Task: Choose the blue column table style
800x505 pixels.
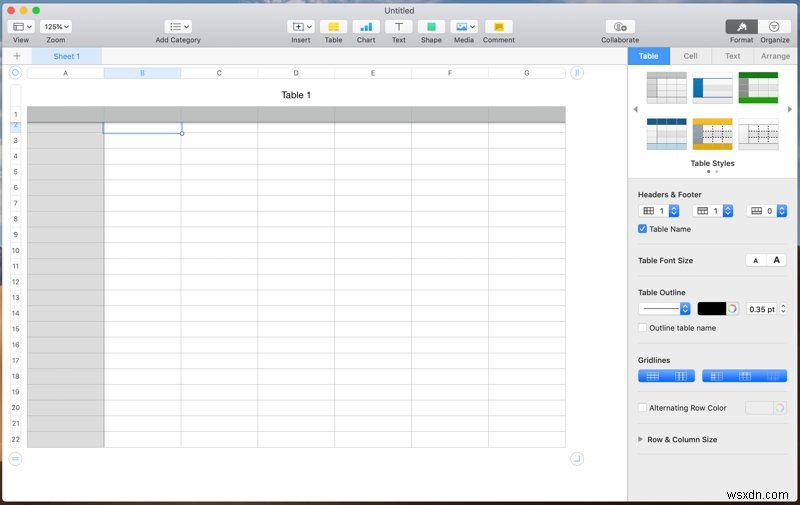Action: tap(712, 88)
